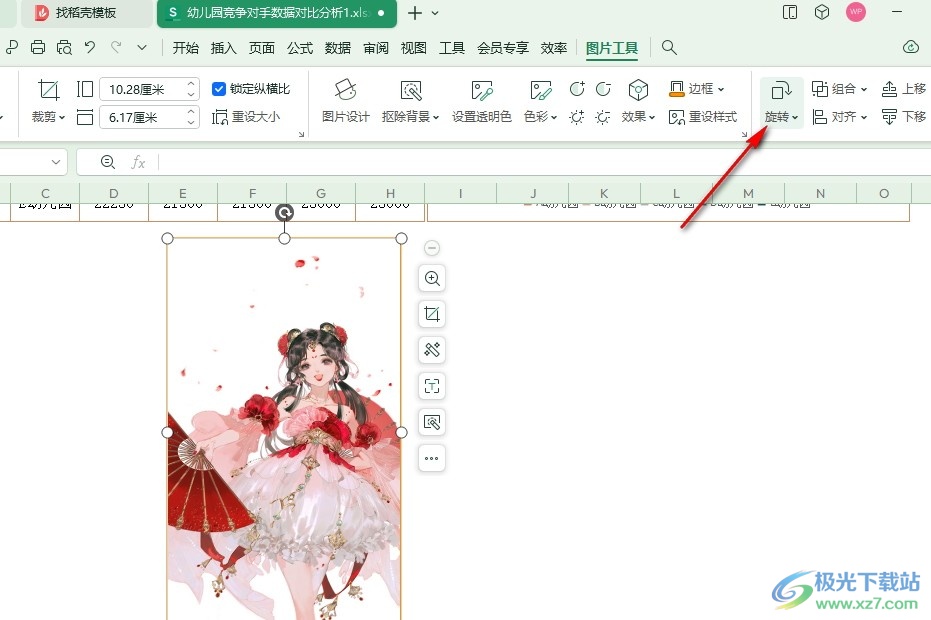The width and height of the screenshot is (931, 620).
Task: Click the Print icon in quick toolbar
Action: (x=38, y=48)
